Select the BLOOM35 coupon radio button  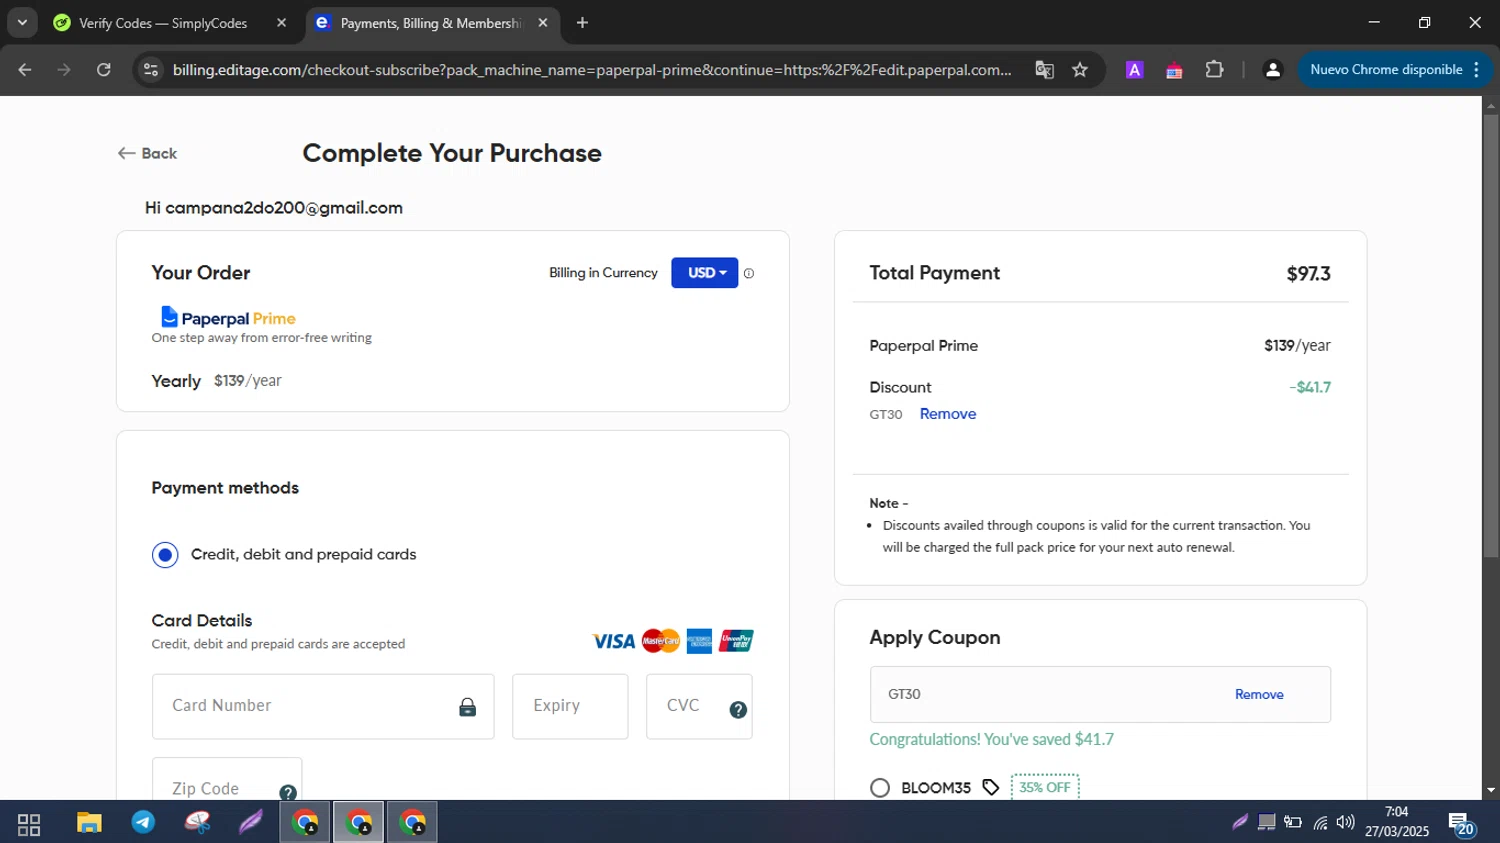click(x=880, y=788)
